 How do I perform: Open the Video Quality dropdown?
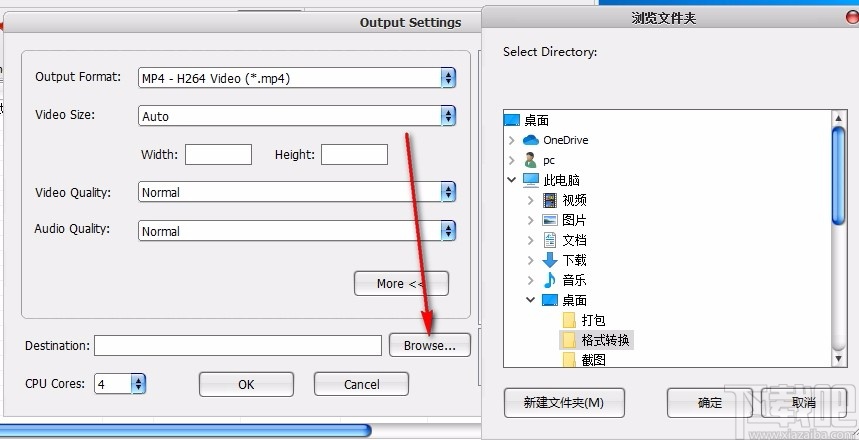pos(296,192)
